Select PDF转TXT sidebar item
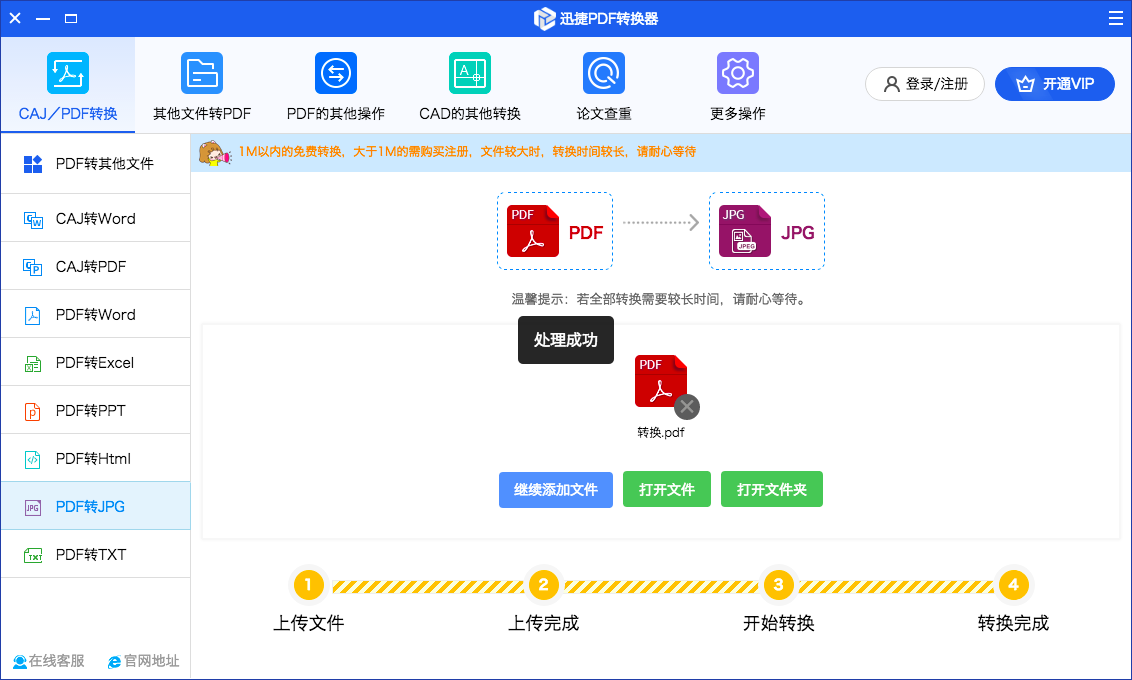Screen dimensions: 1132x680 coord(95,554)
